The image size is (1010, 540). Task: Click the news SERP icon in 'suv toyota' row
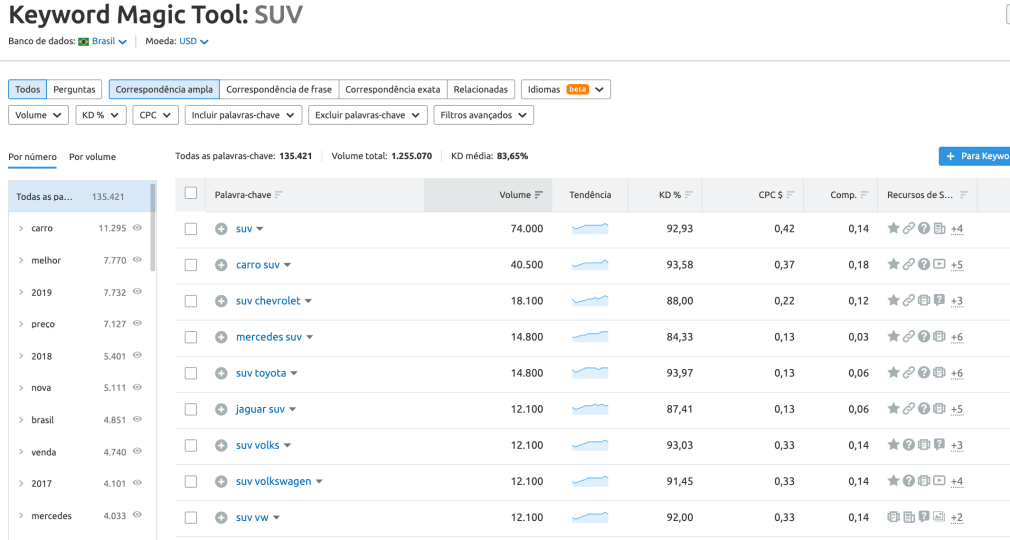point(939,372)
